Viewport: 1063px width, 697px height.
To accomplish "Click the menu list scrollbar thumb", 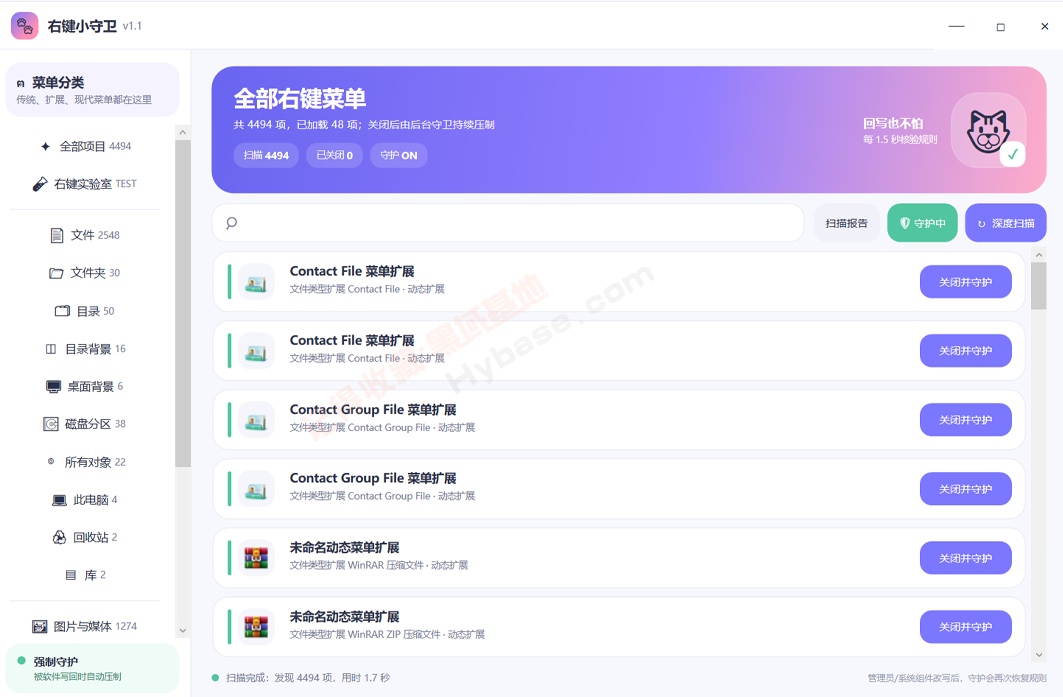I will [1039, 286].
